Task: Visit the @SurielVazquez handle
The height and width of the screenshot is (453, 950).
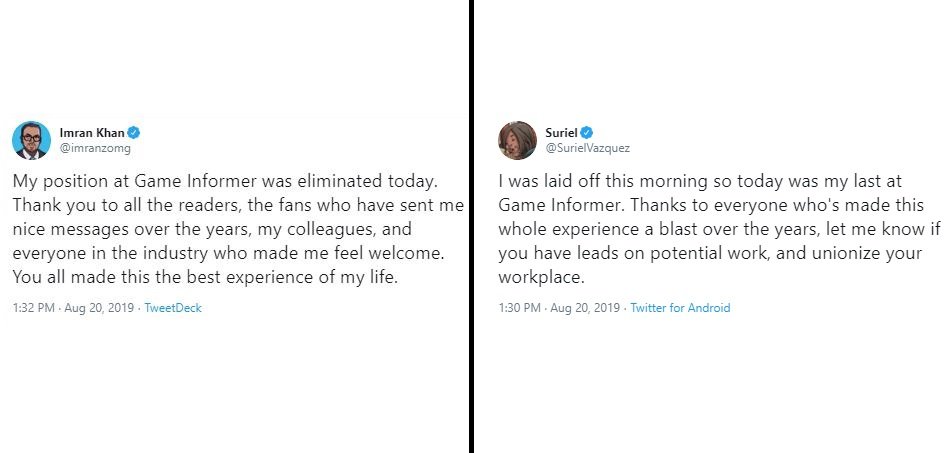Action: tap(588, 148)
